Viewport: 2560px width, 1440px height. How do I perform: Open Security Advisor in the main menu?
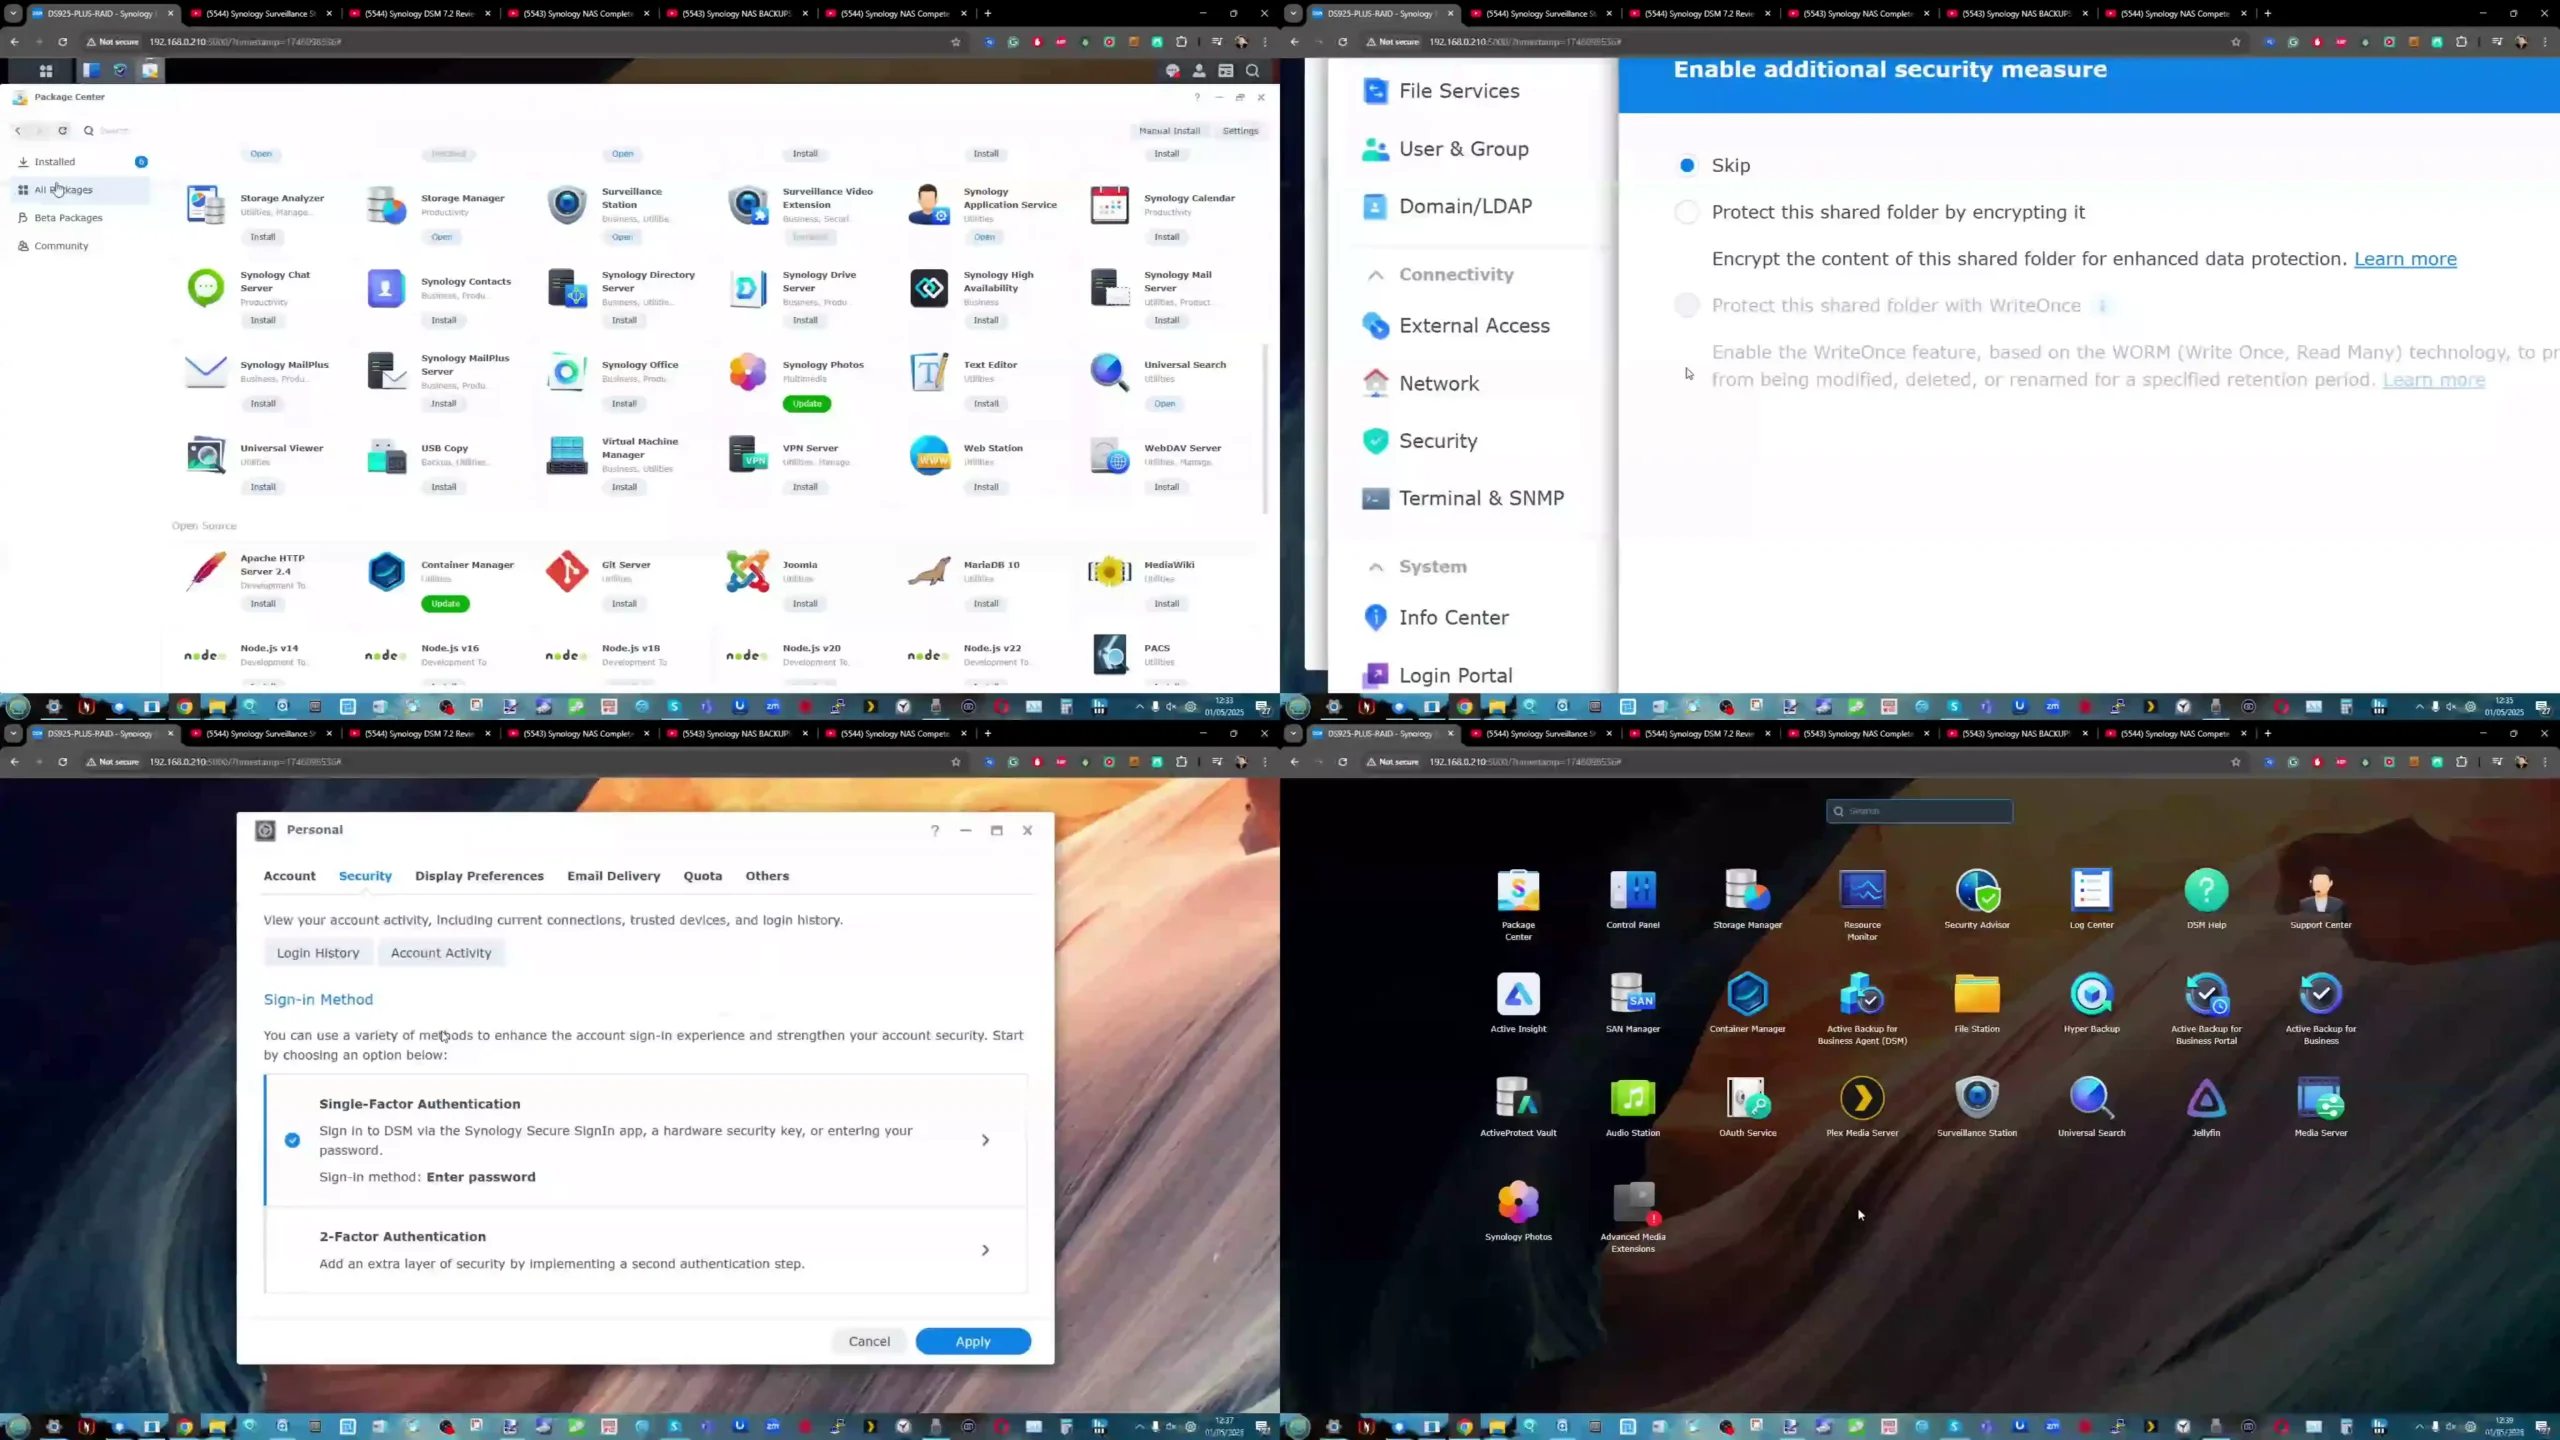click(1977, 898)
